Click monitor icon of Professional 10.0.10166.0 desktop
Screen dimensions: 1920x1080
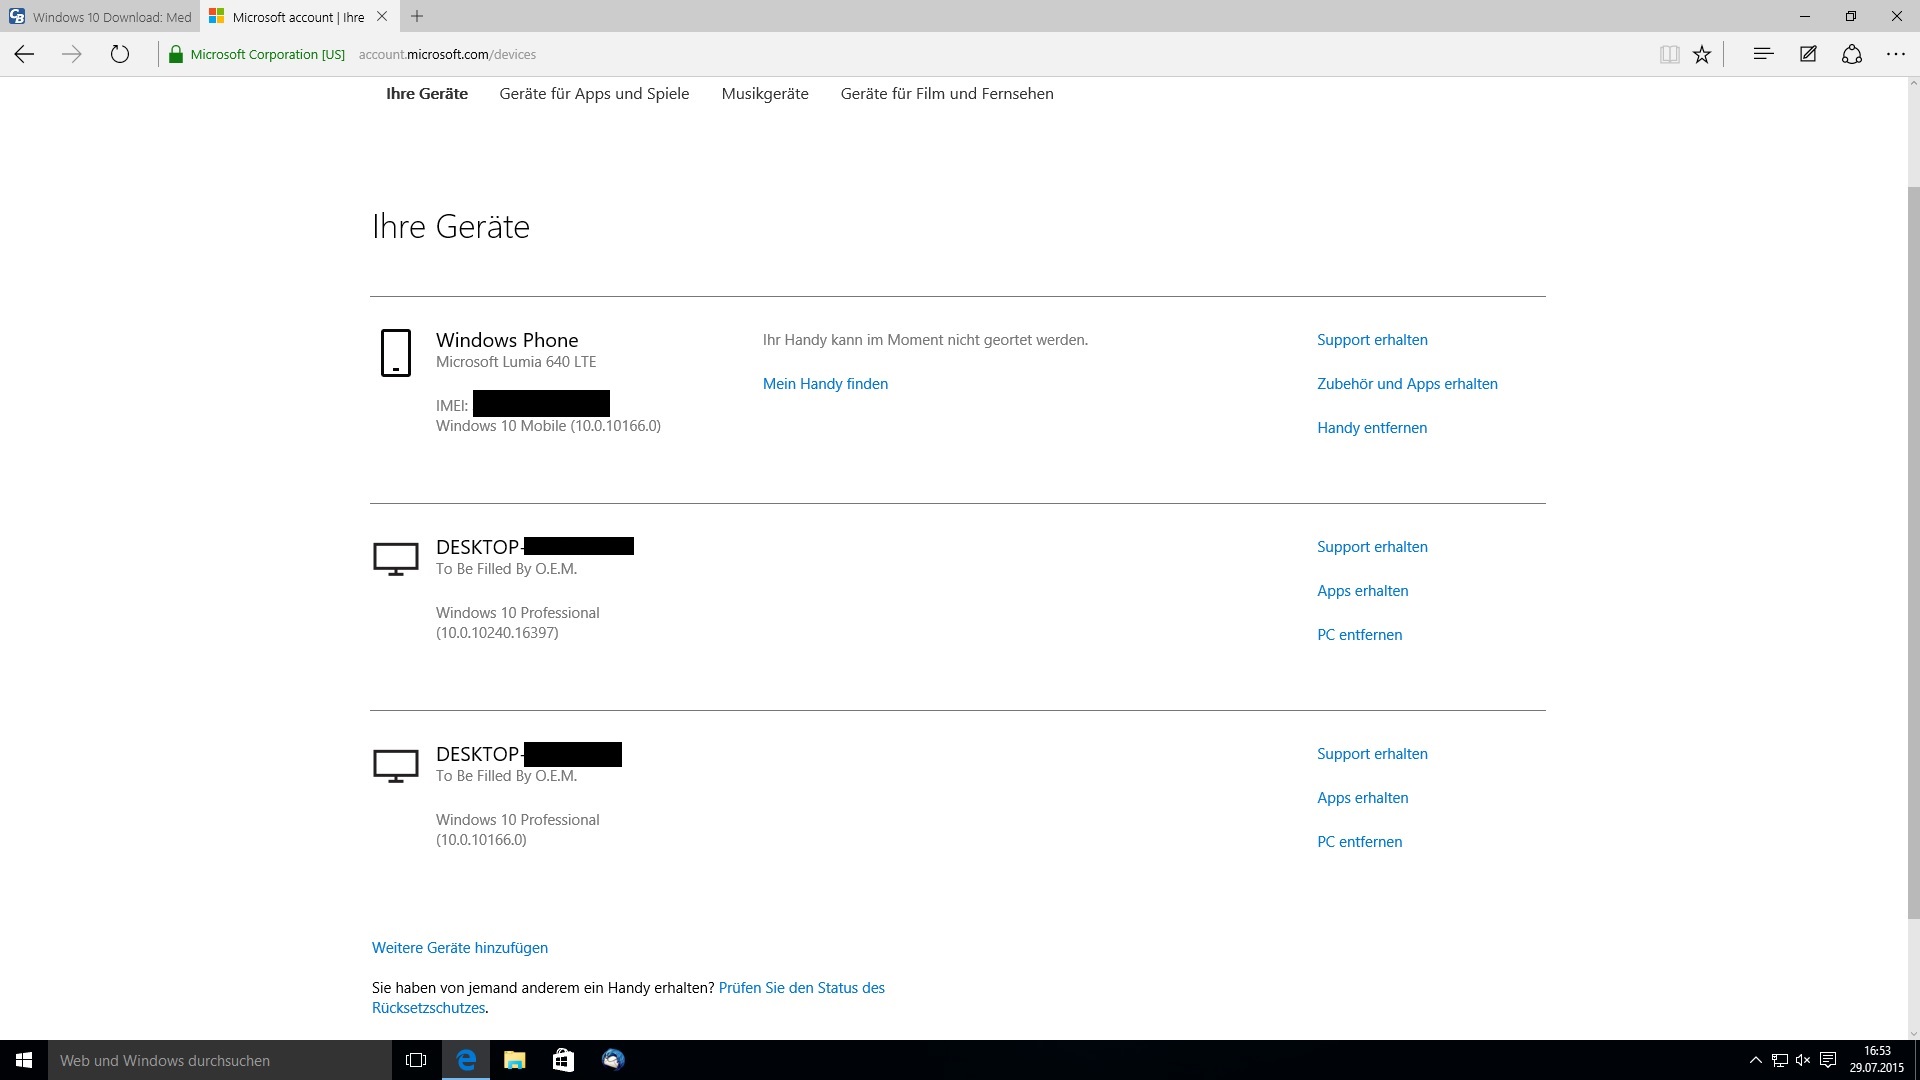tap(396, 766)
